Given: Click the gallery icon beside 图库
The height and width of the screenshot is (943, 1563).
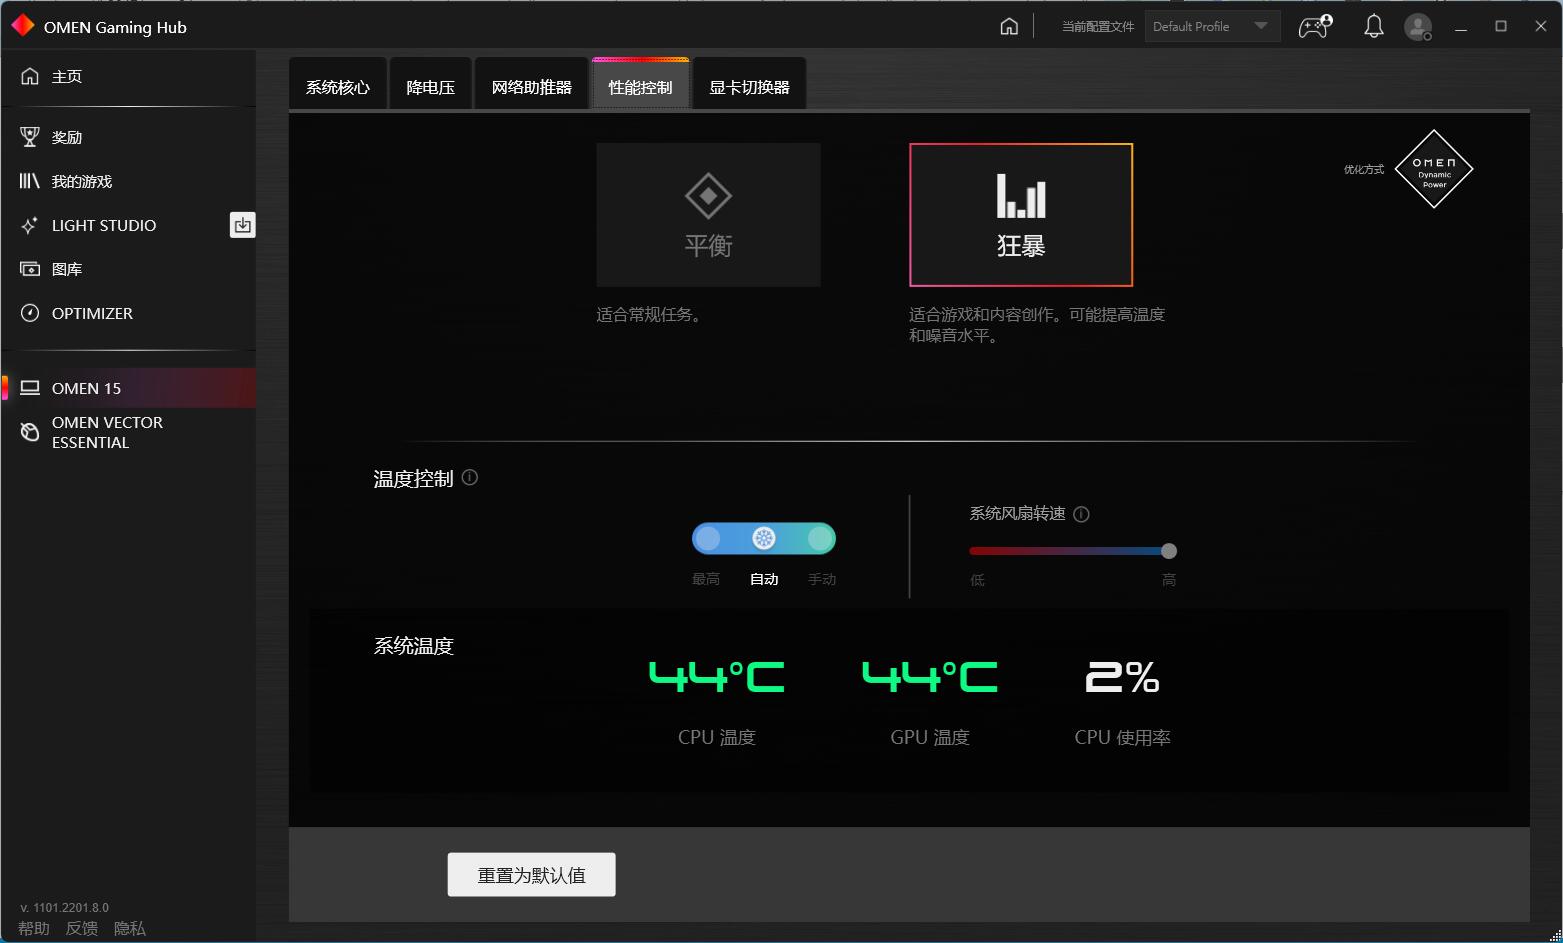Looking at the screenshot, I should point(30,269).
